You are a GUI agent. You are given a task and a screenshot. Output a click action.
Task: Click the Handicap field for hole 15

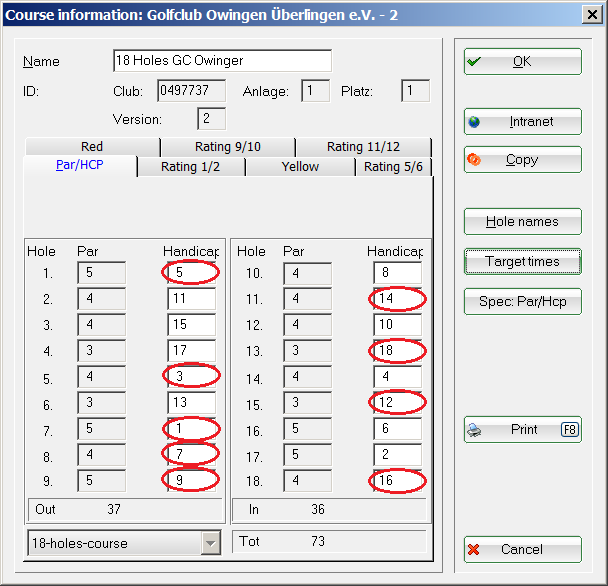pos(397,403)
